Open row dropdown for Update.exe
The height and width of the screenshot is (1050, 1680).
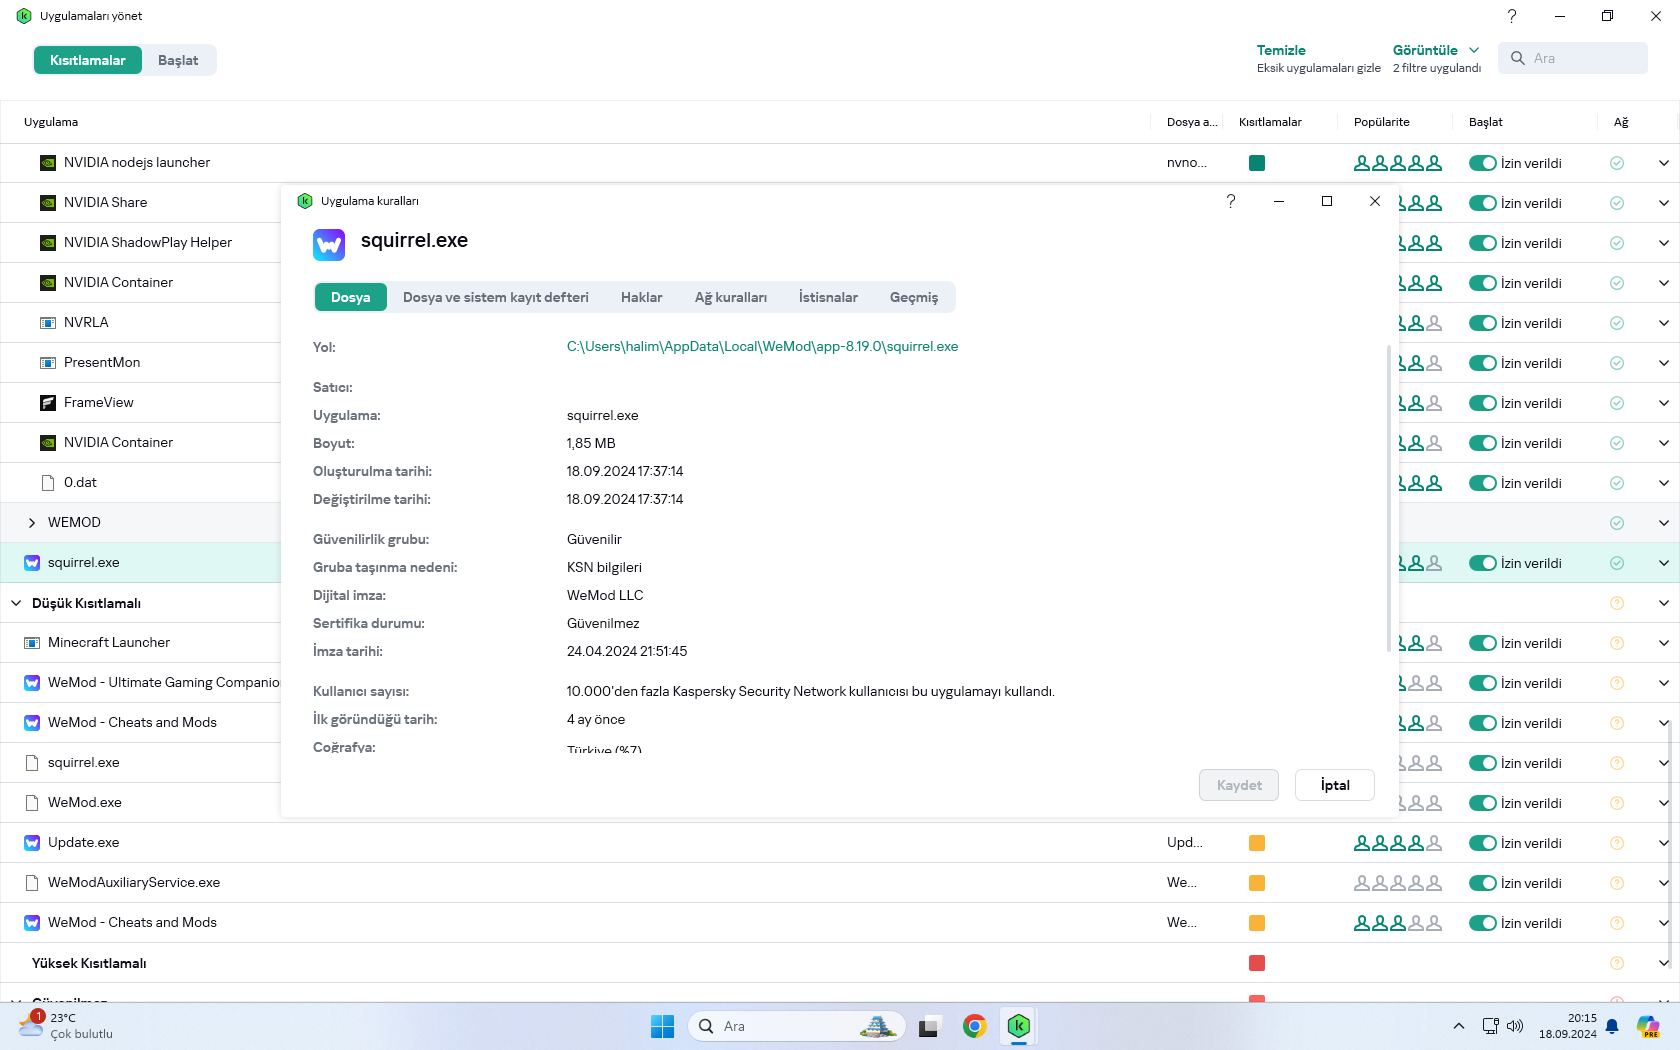coord(1663,843)
